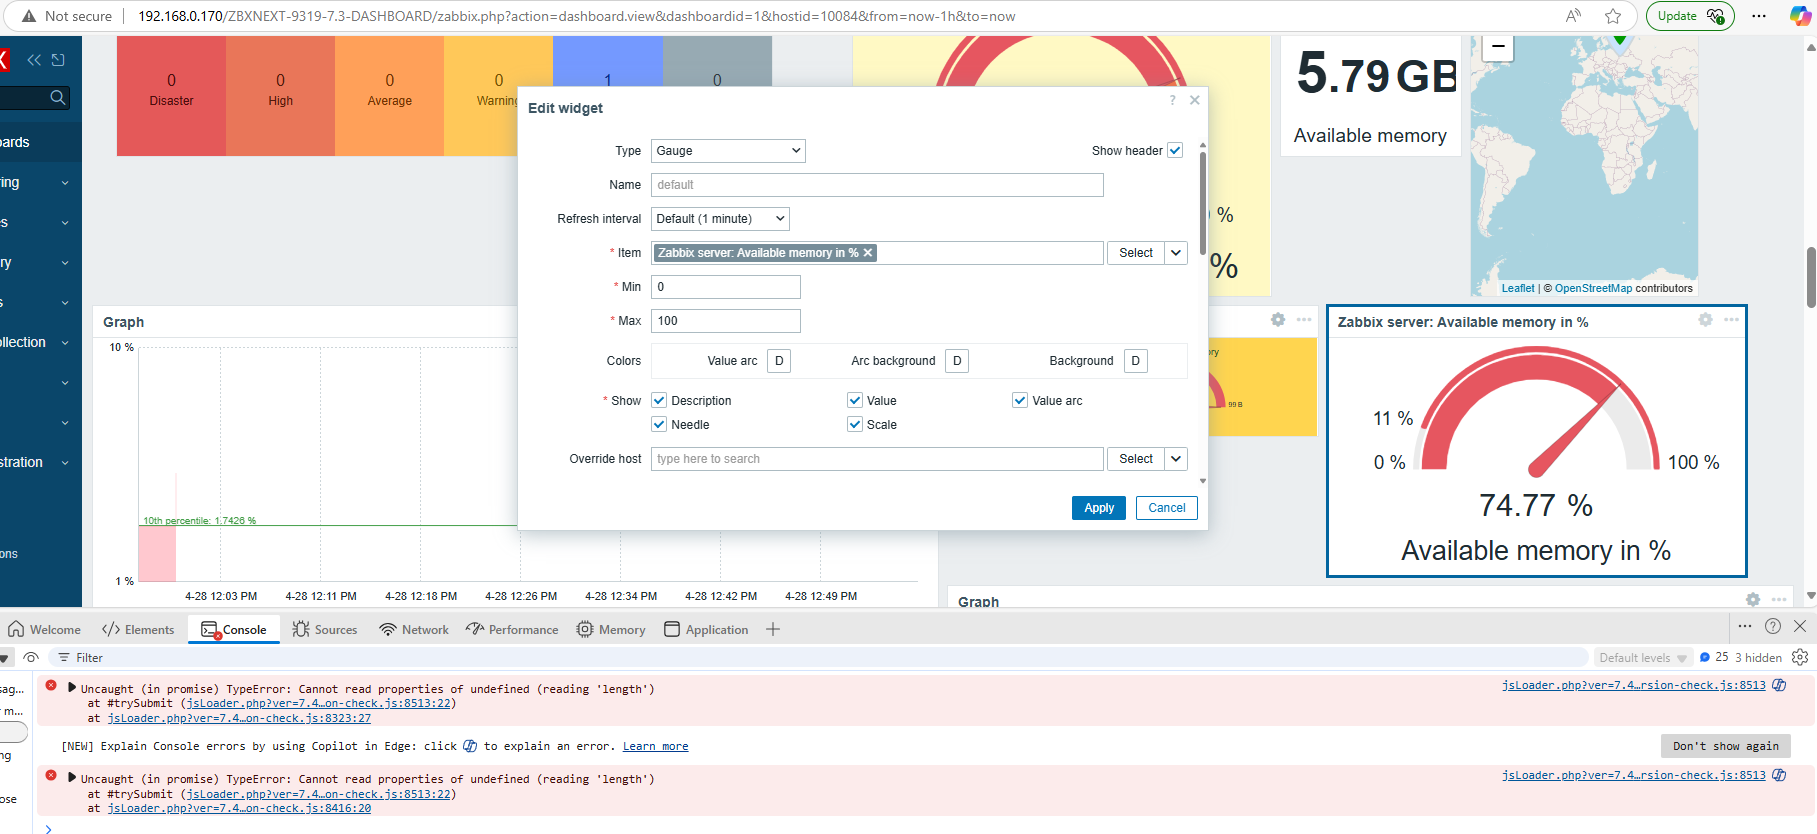Switch to DevTools Sources tab
1817x834 pixels.
(x=325, y=629)
